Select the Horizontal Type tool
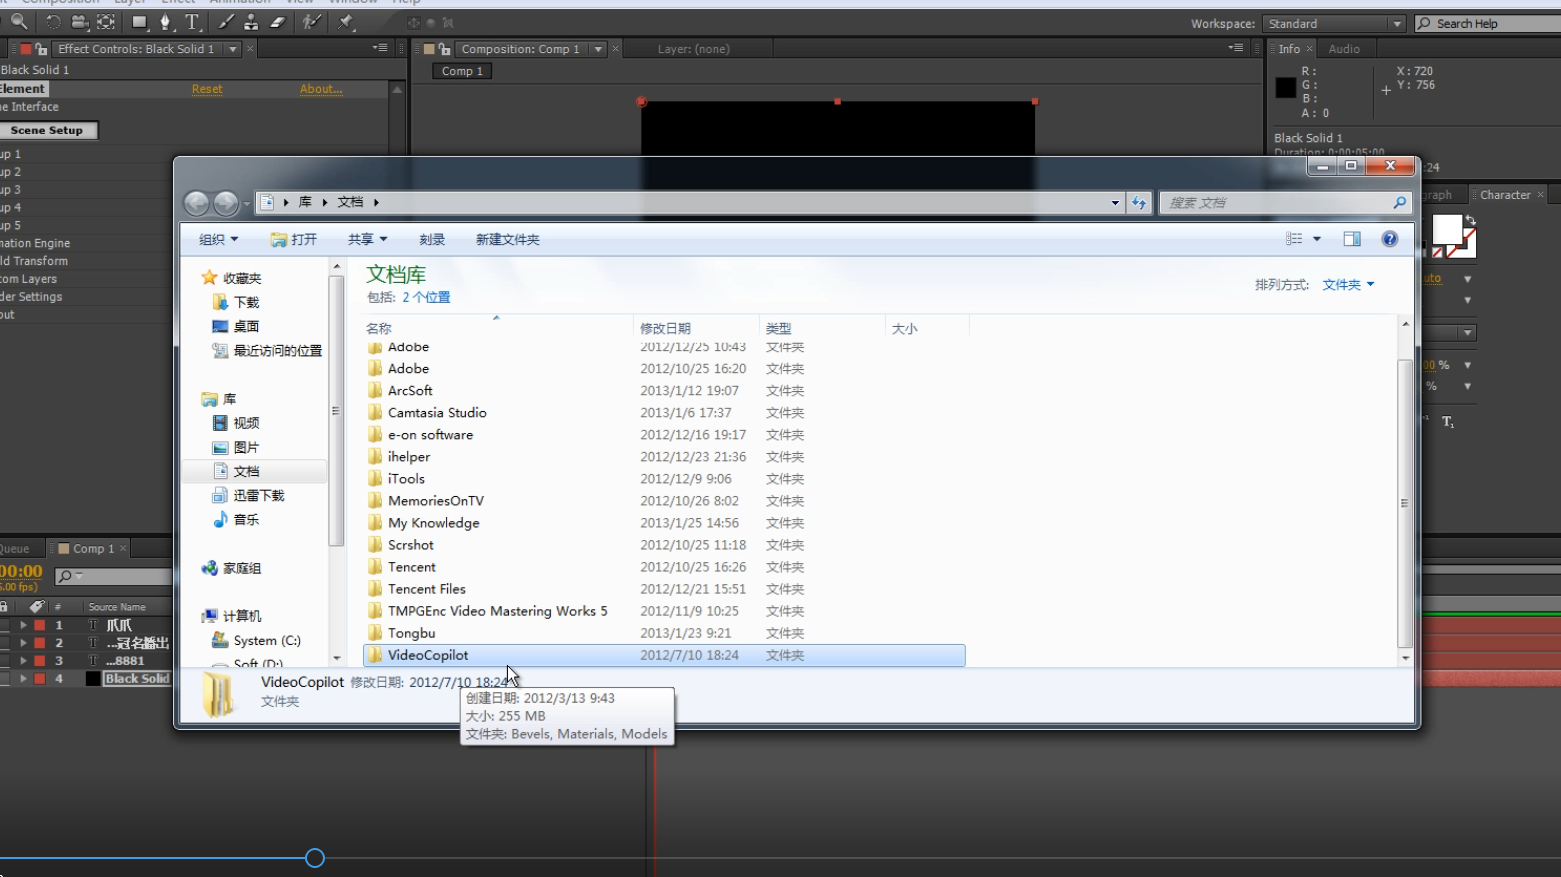 192,22
